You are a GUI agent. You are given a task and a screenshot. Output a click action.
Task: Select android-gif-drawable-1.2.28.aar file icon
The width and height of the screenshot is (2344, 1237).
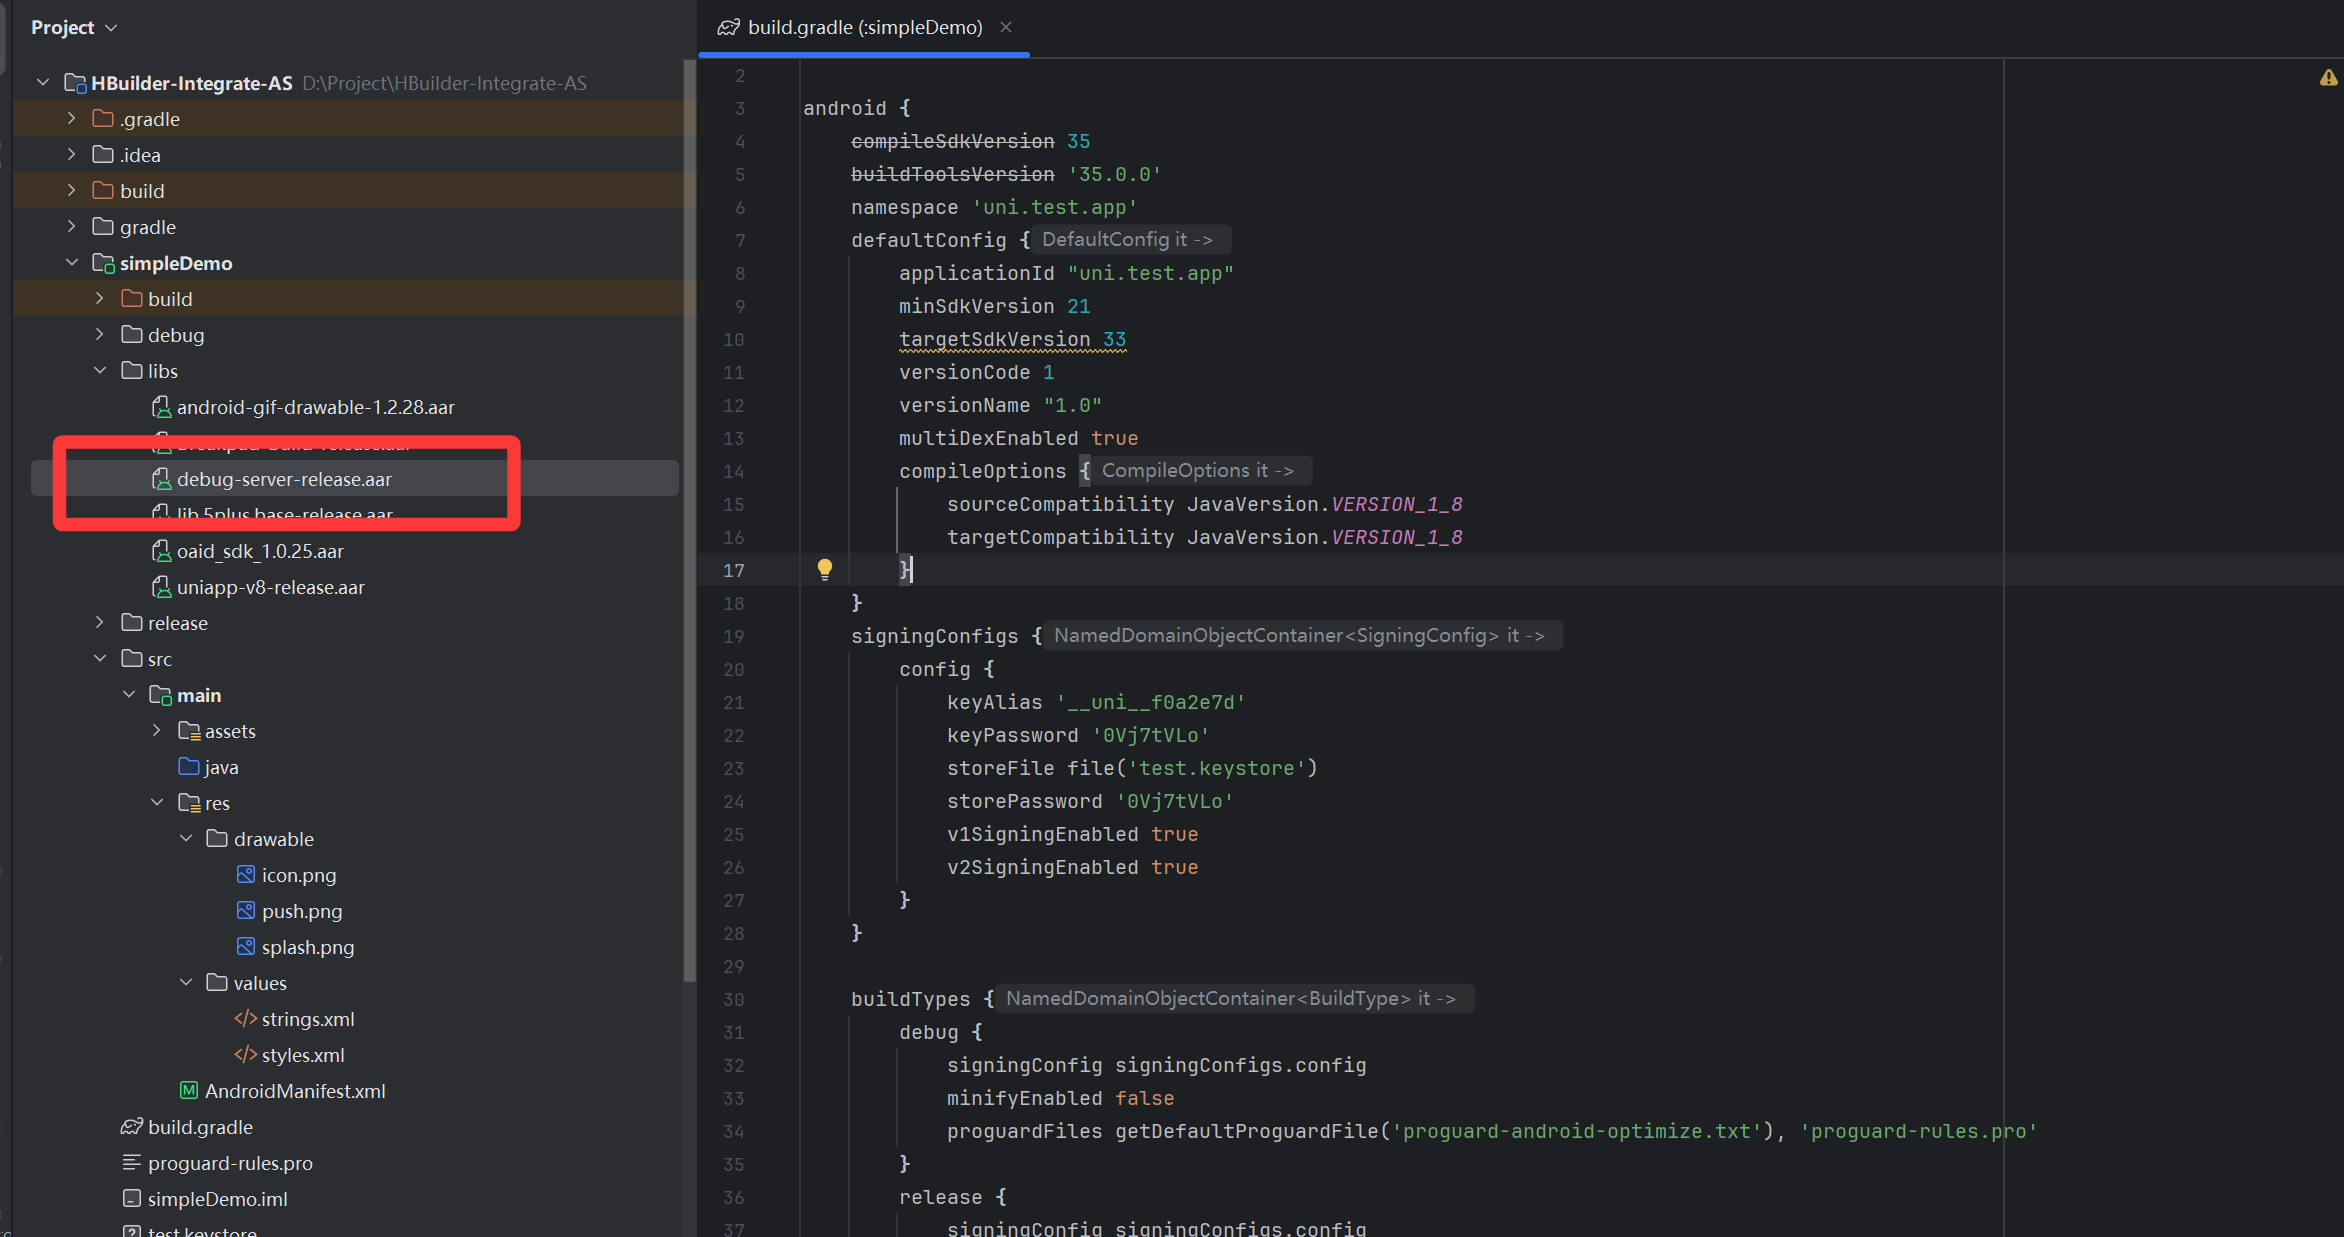[161, 407]
